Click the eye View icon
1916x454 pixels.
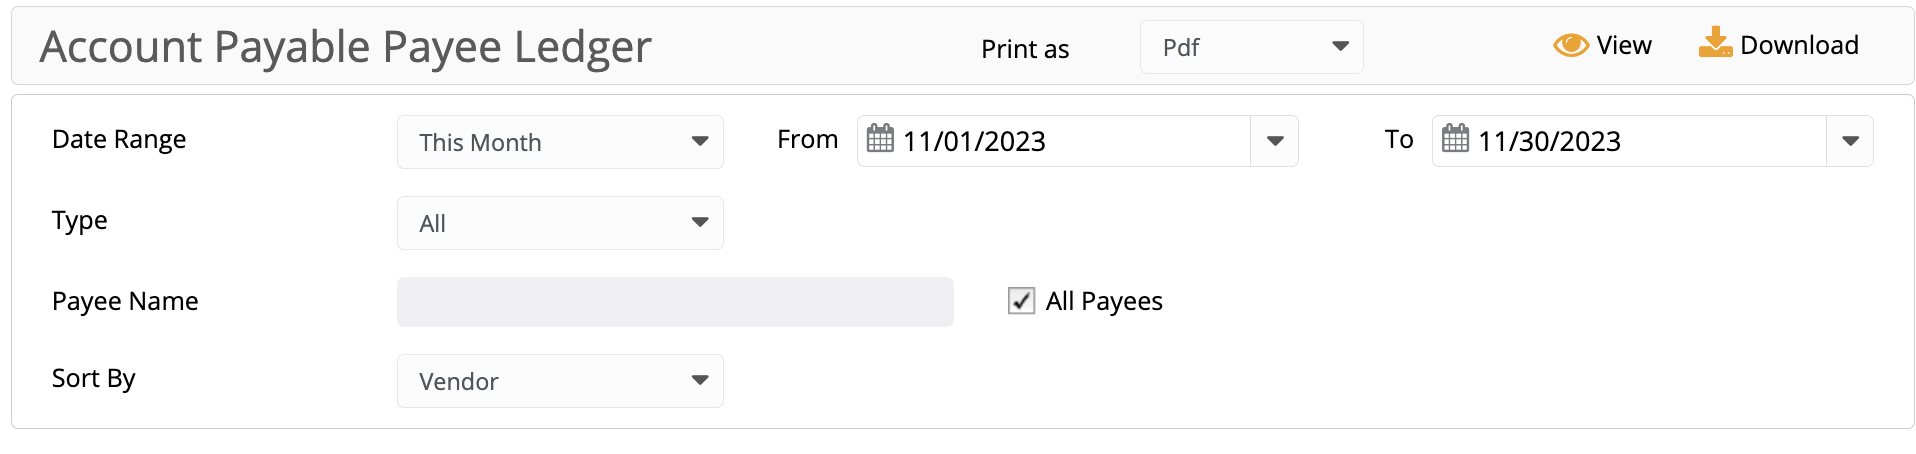point(1571,45)
